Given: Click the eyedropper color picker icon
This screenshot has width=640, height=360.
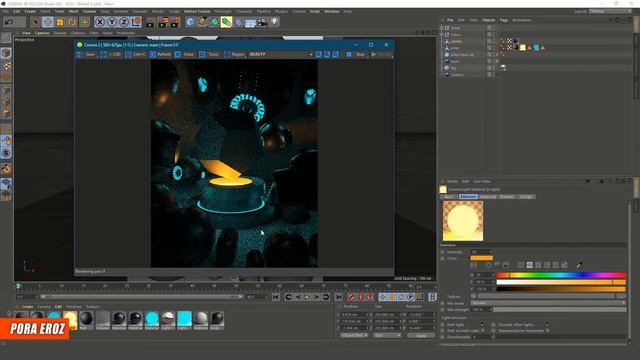Looking at the screenshot, I should (x=579, y=265).
